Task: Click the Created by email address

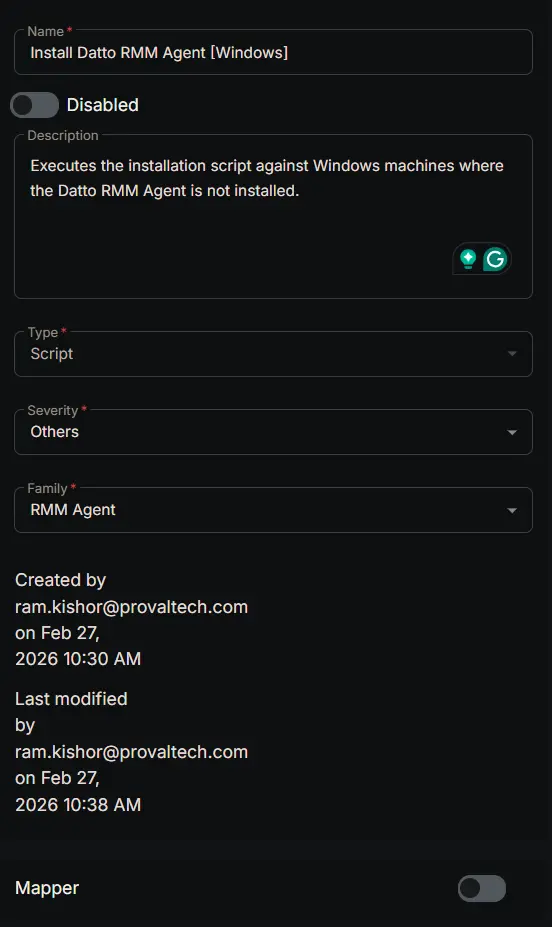Action: point(131,607)
